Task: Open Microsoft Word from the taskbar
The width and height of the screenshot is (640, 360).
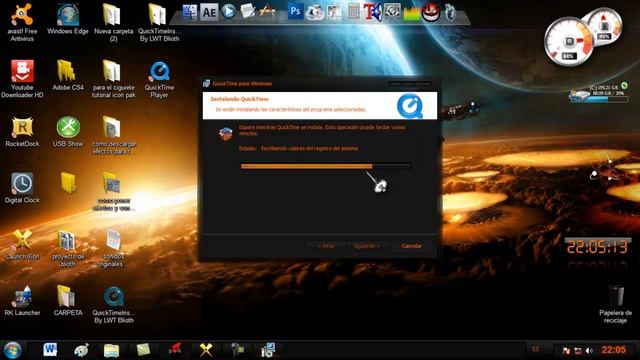Action: tap(50, 350)
